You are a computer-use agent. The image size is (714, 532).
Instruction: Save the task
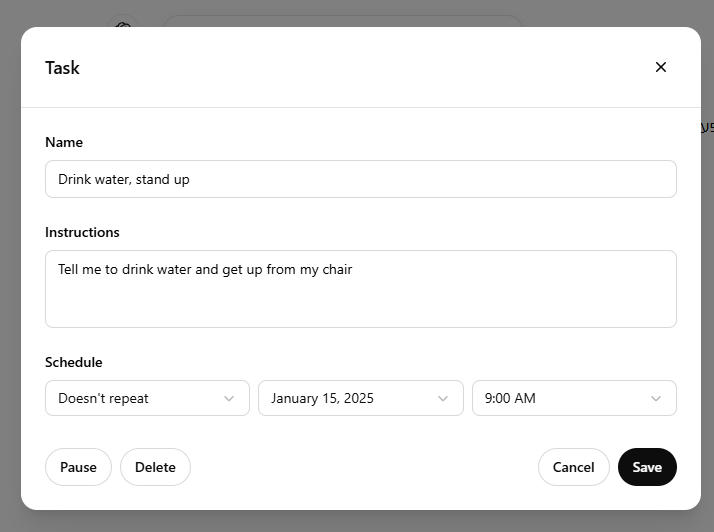[x=647, y=467]
